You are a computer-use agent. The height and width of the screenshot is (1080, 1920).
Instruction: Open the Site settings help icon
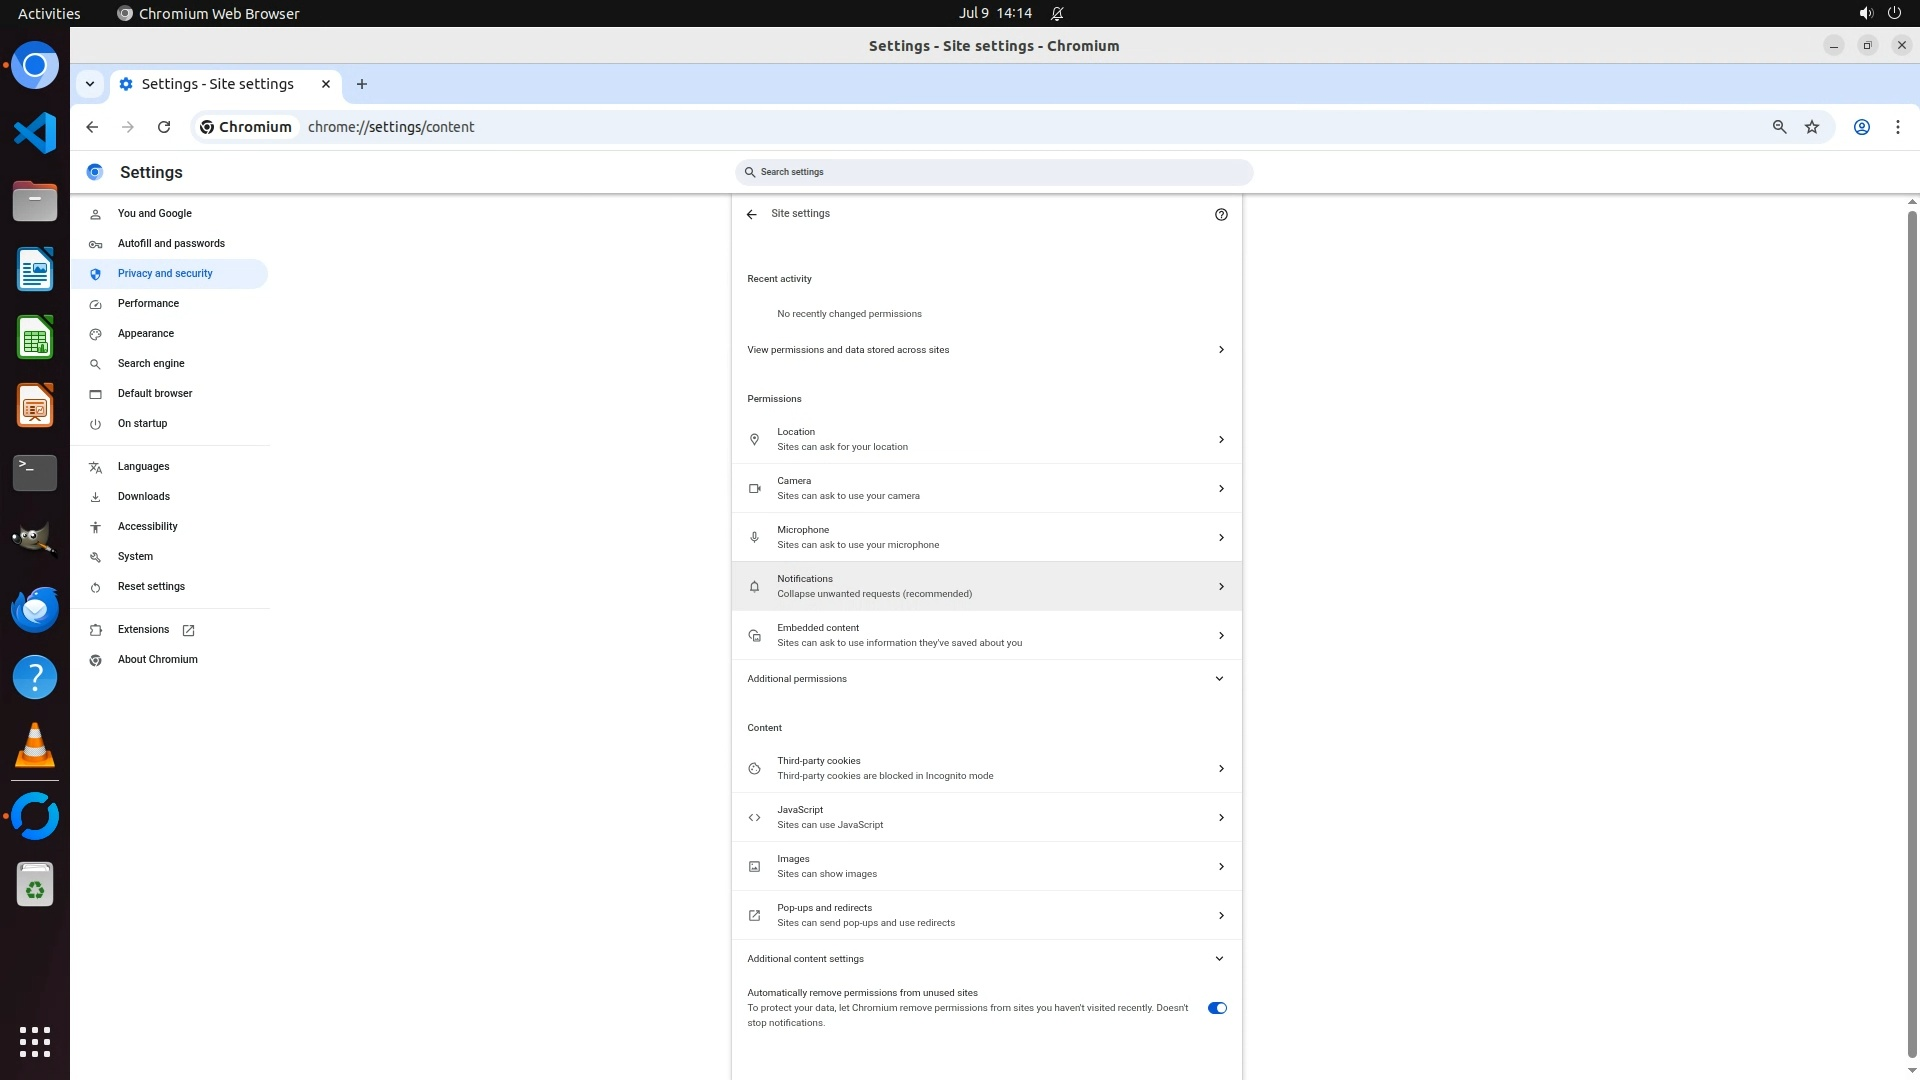point(1221,214)
